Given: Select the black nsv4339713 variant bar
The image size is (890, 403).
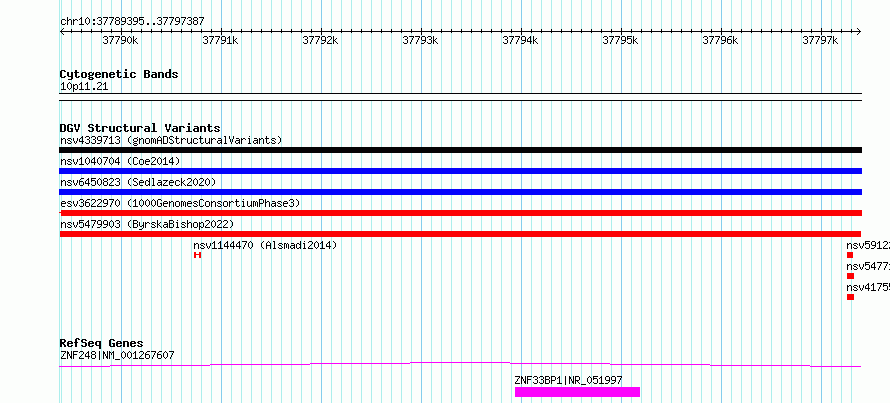Looking at the screenshot, I should point(460,150).
